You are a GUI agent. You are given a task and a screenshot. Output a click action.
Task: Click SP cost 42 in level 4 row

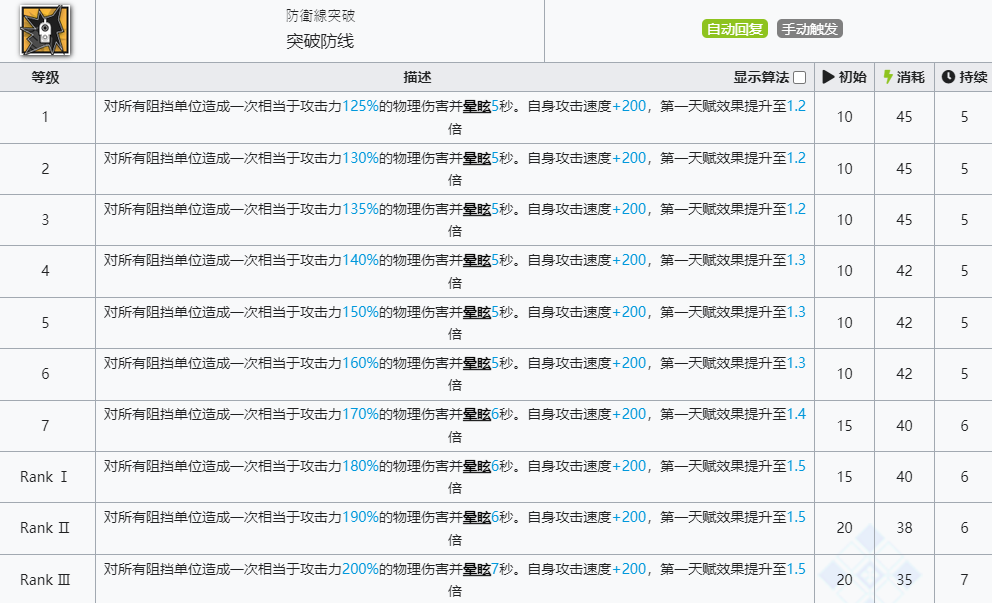[x=904, y=271]
